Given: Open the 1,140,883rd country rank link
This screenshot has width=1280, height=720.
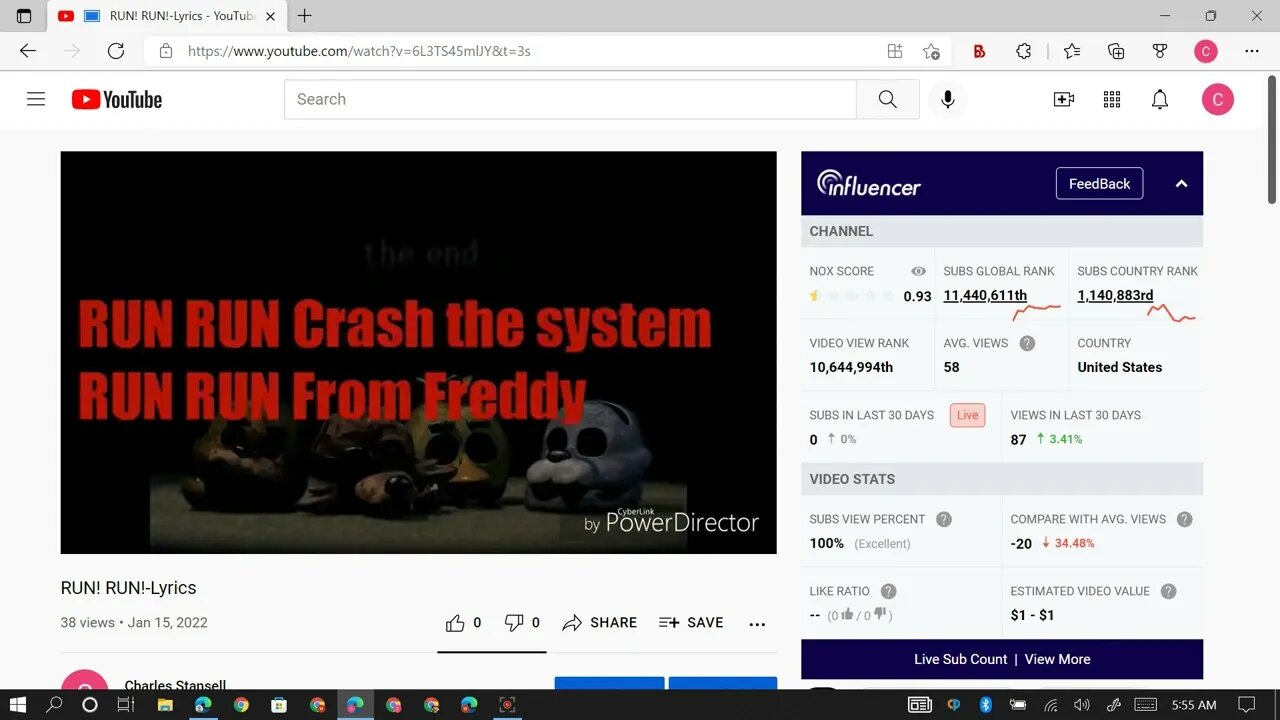Looking at the screenshot, I should (1115, 295).
